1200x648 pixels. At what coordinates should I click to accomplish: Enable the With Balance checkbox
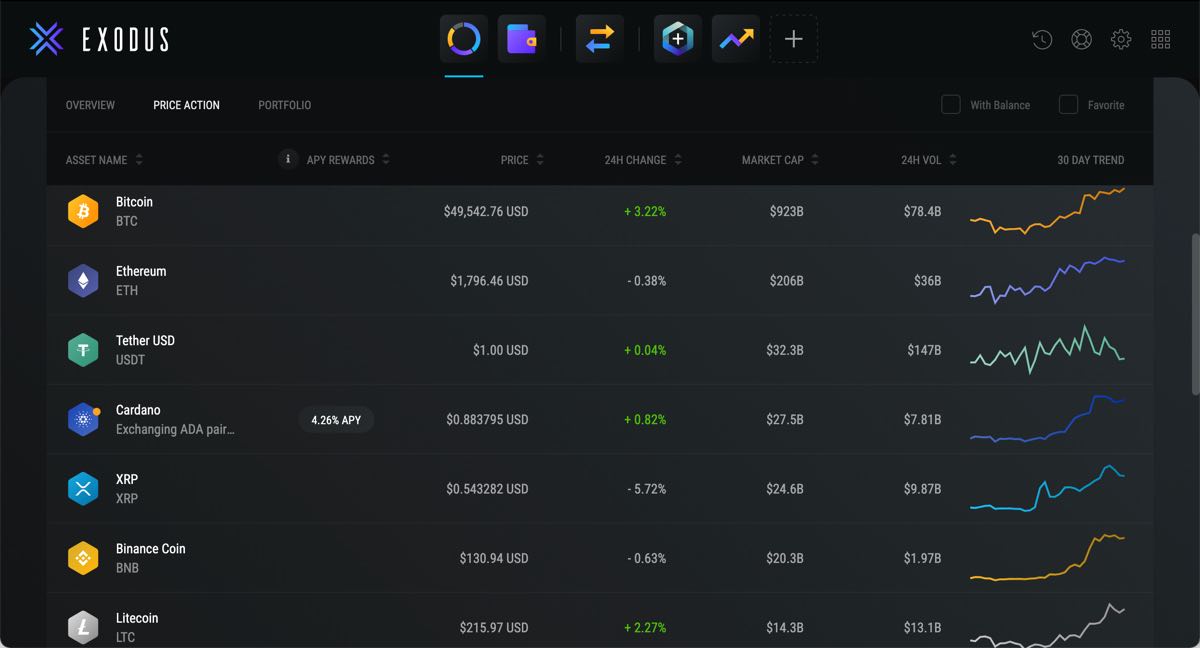pyautogui.click(x=951, y=105)
